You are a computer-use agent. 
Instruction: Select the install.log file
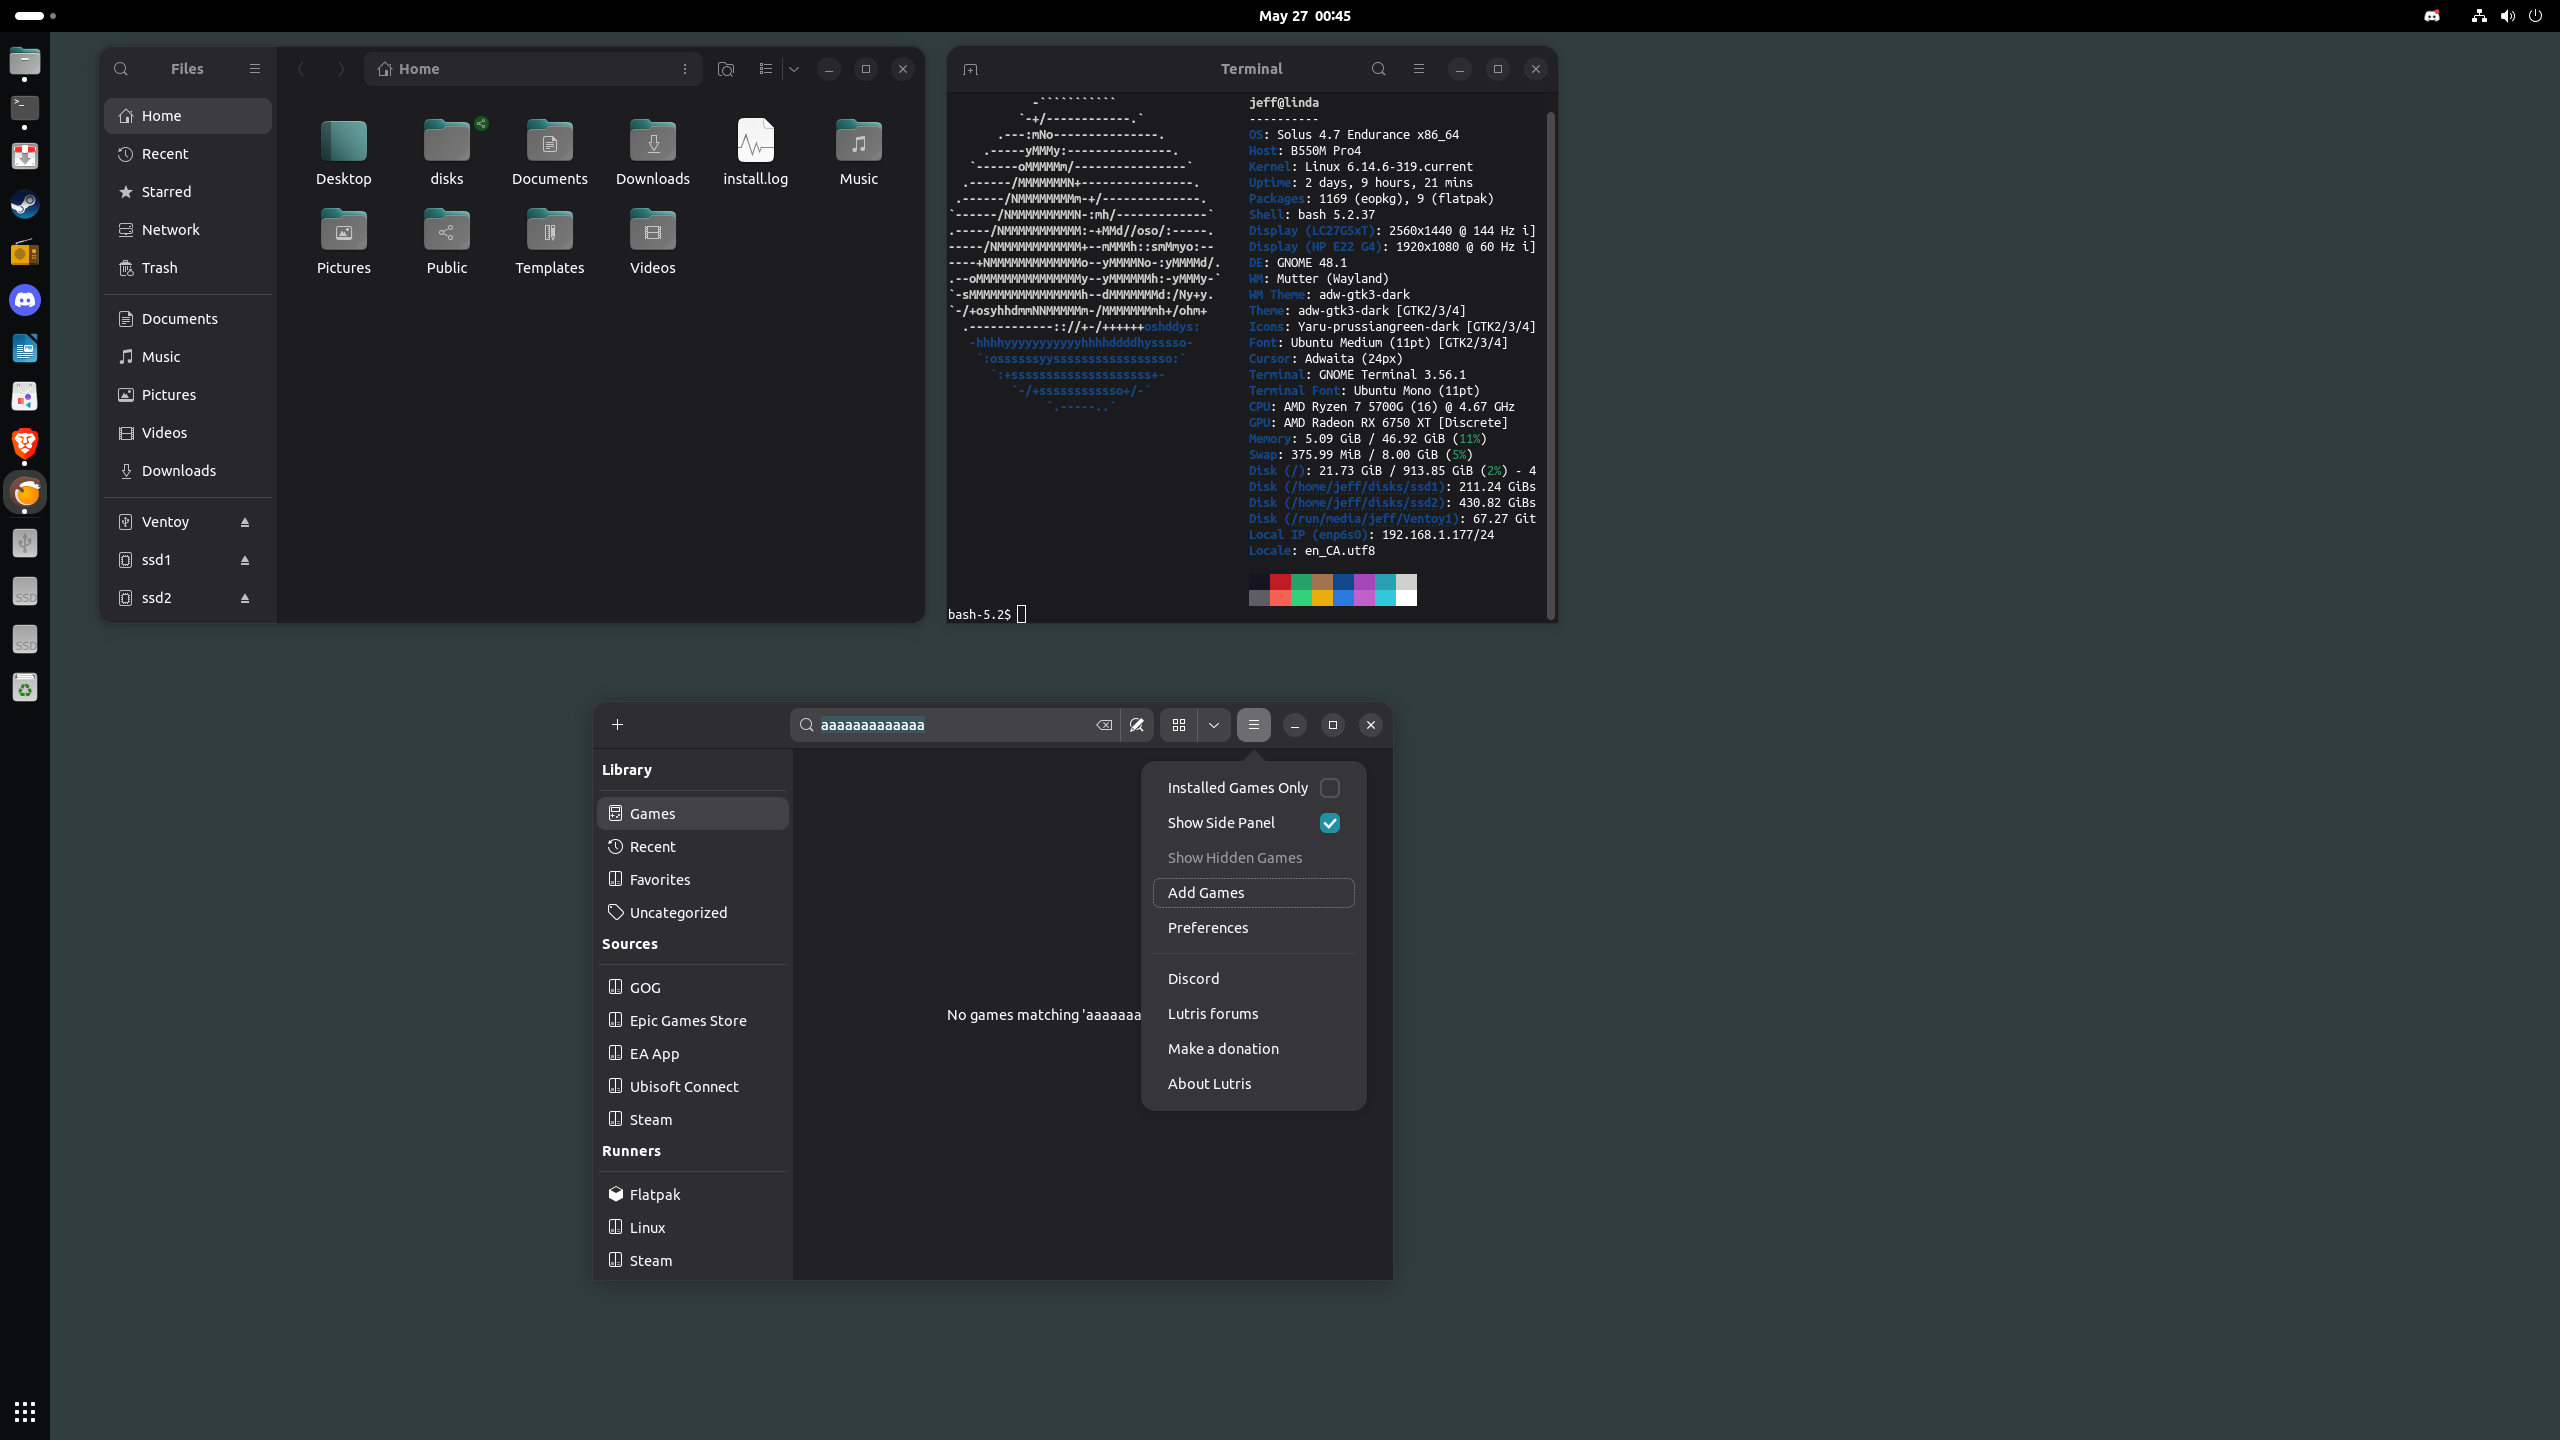coord(756,152)
